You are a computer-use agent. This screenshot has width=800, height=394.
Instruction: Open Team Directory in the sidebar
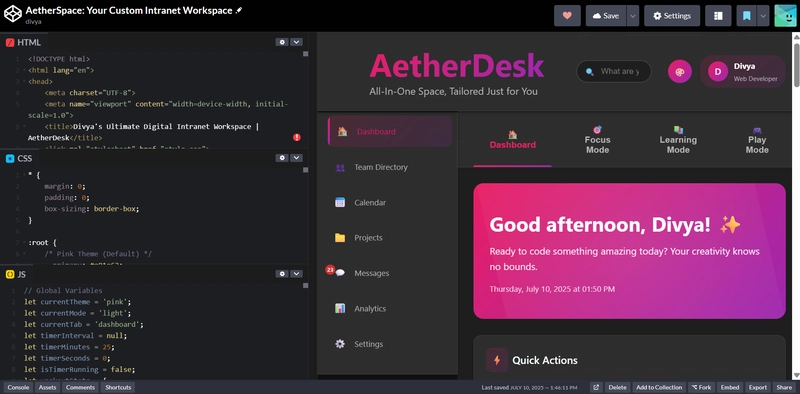390,167
